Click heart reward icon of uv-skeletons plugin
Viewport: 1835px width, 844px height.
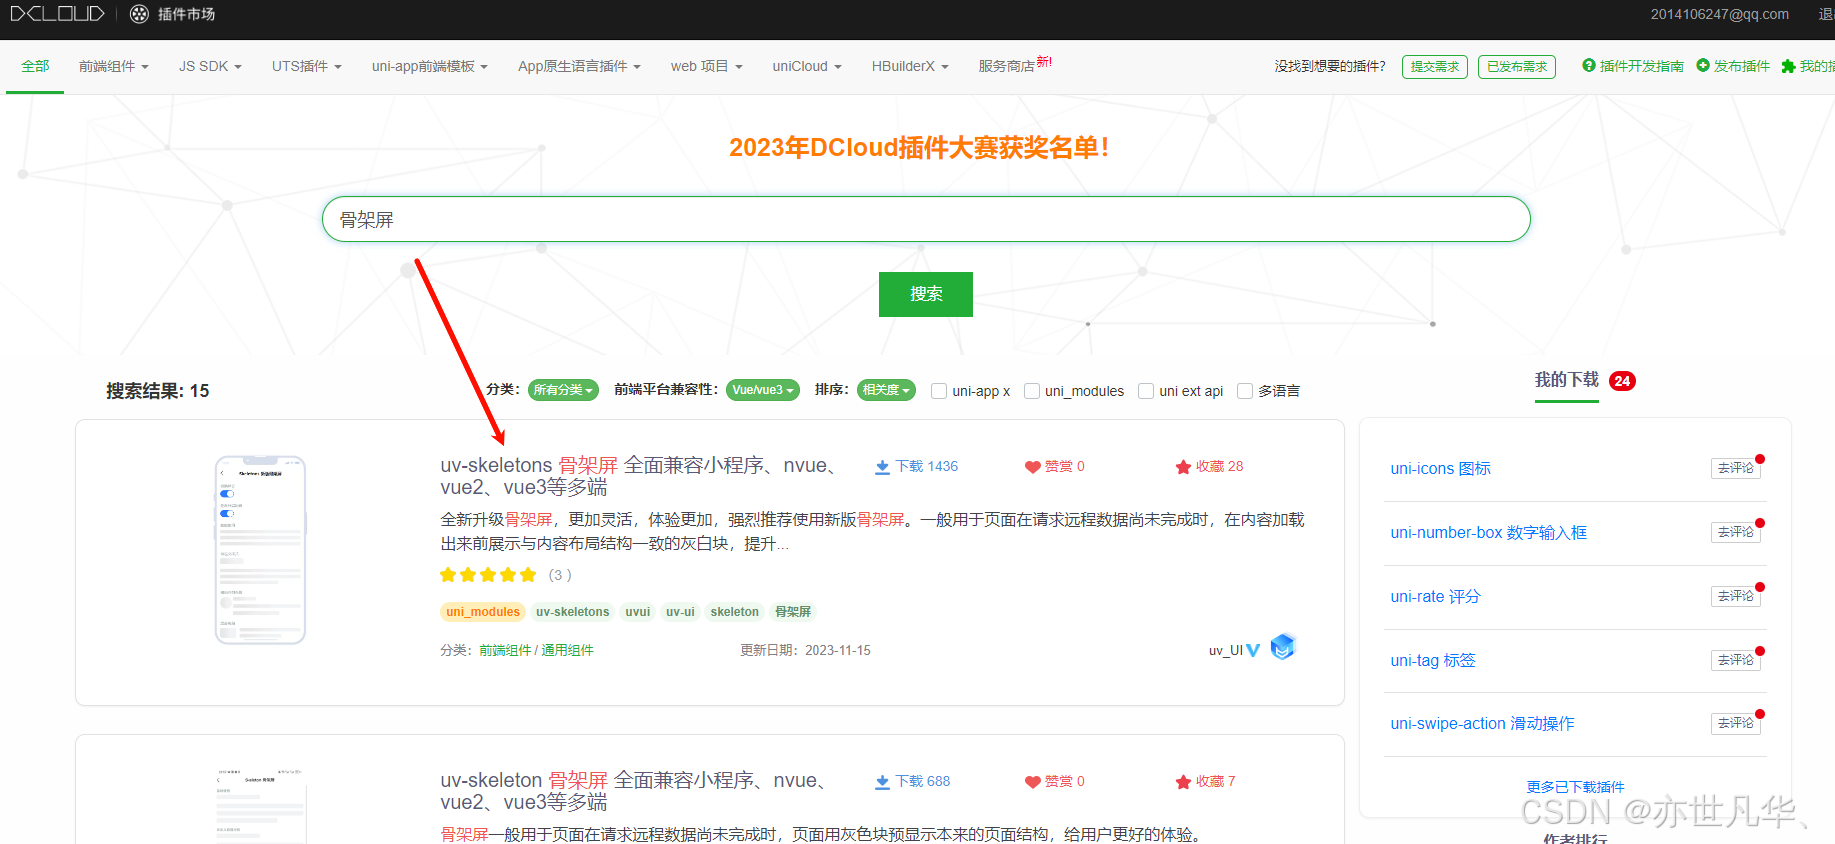click(1033, 467)
